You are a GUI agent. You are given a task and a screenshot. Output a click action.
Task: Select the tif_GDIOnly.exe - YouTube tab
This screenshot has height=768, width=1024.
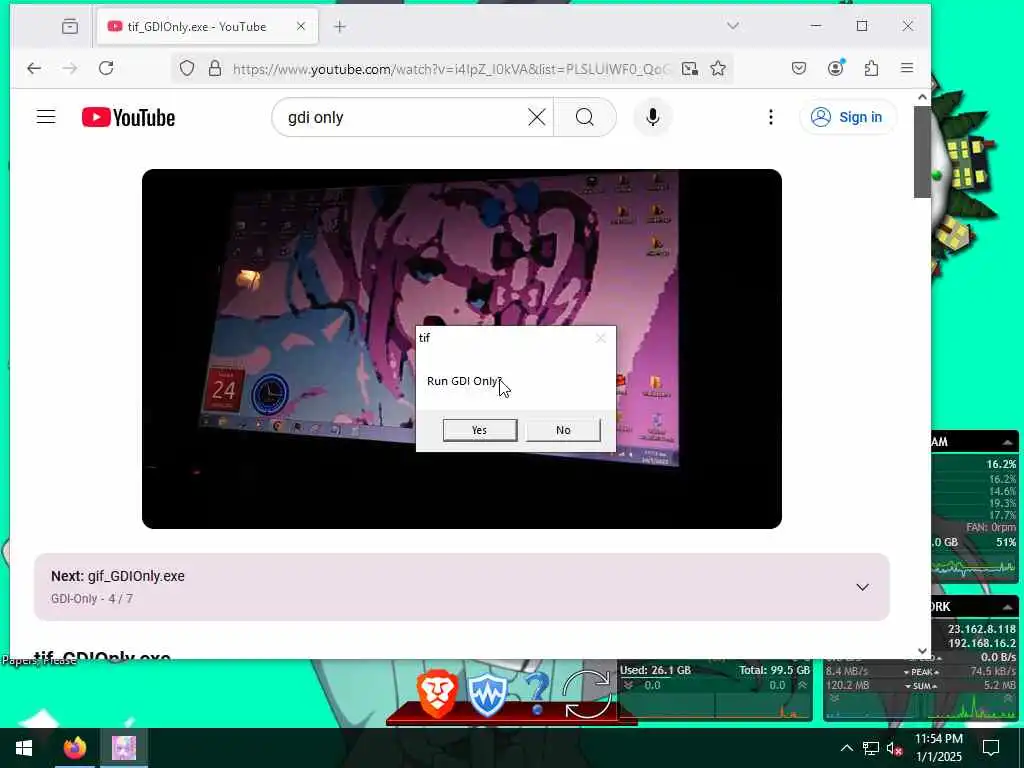tap(207, 27)
